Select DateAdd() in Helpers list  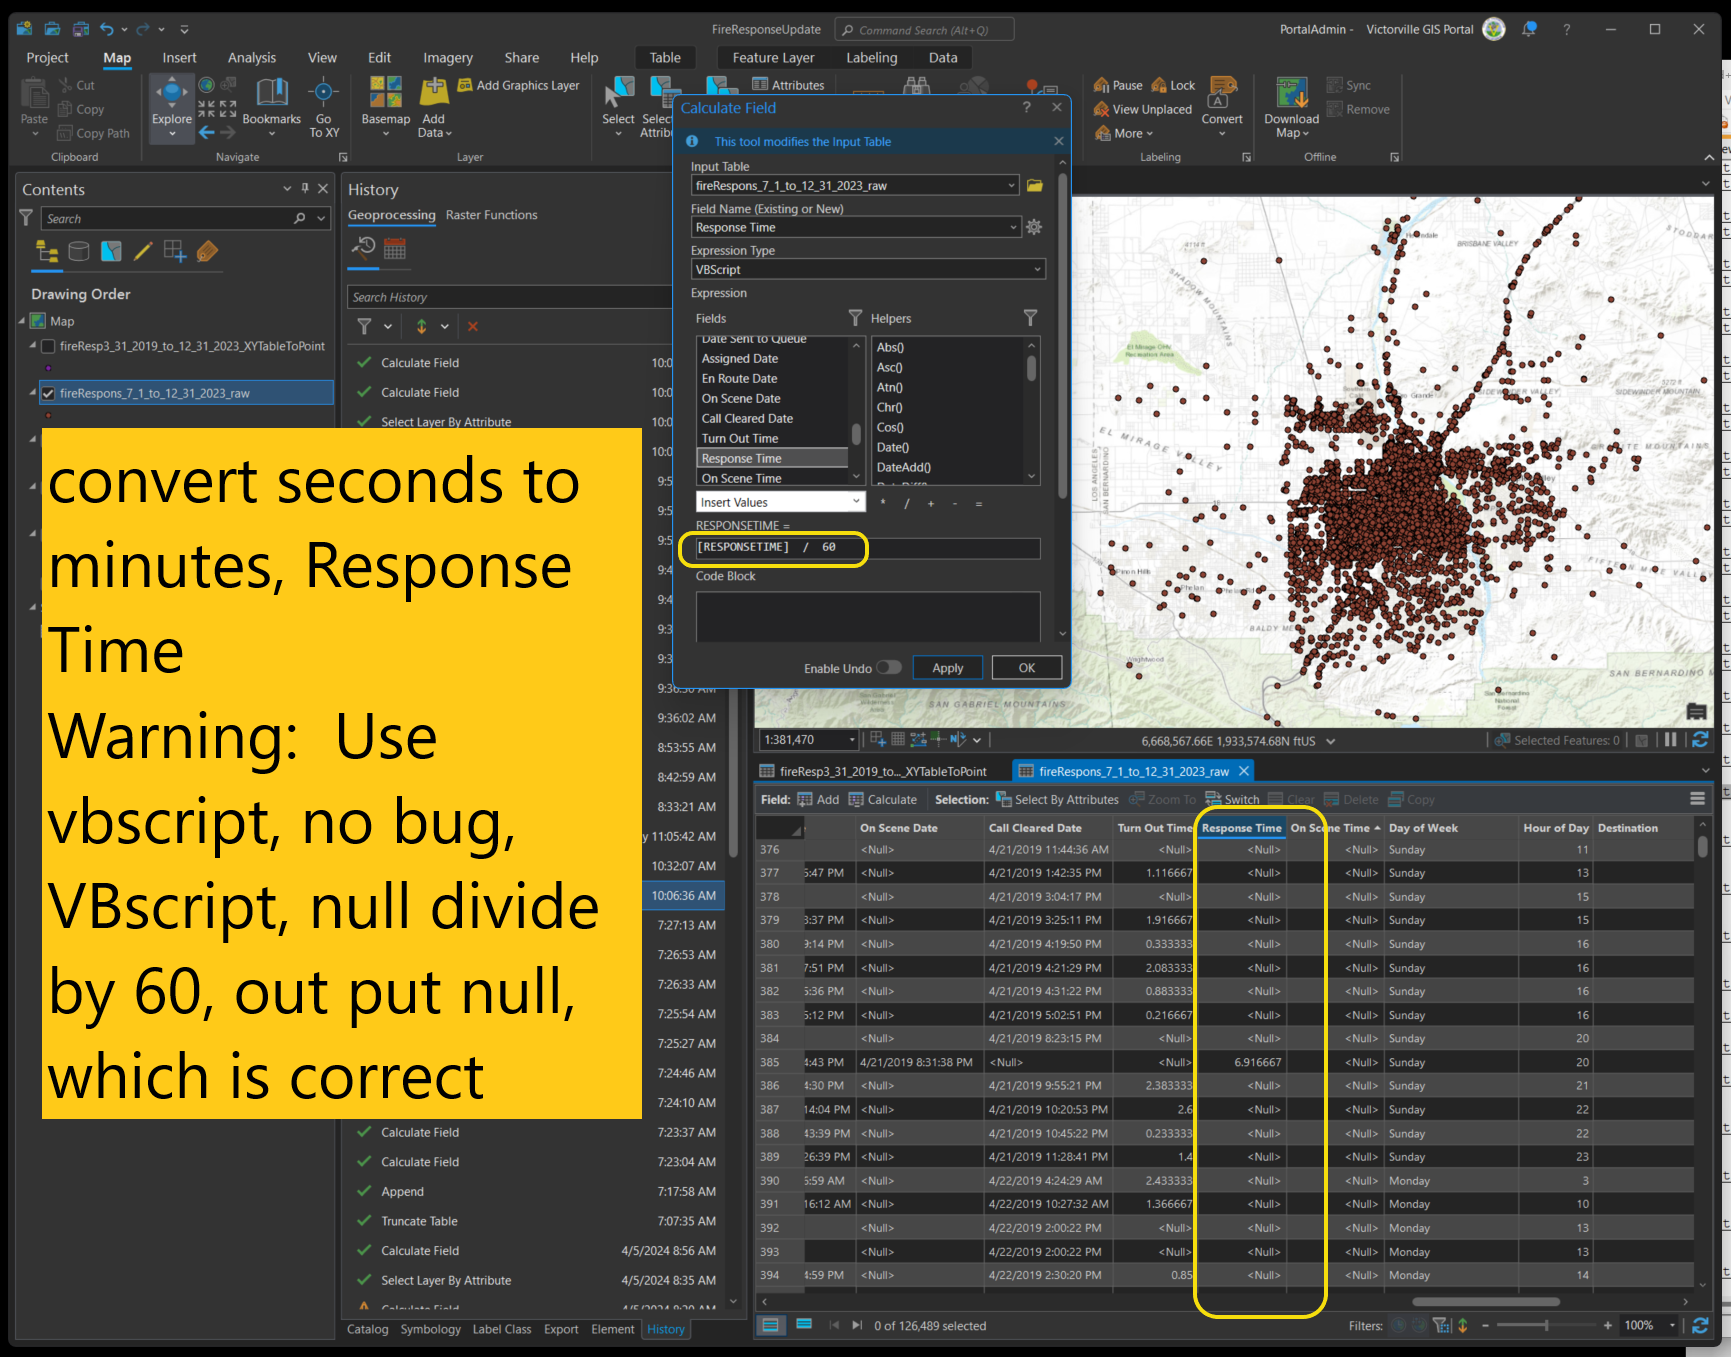[903, 467]
